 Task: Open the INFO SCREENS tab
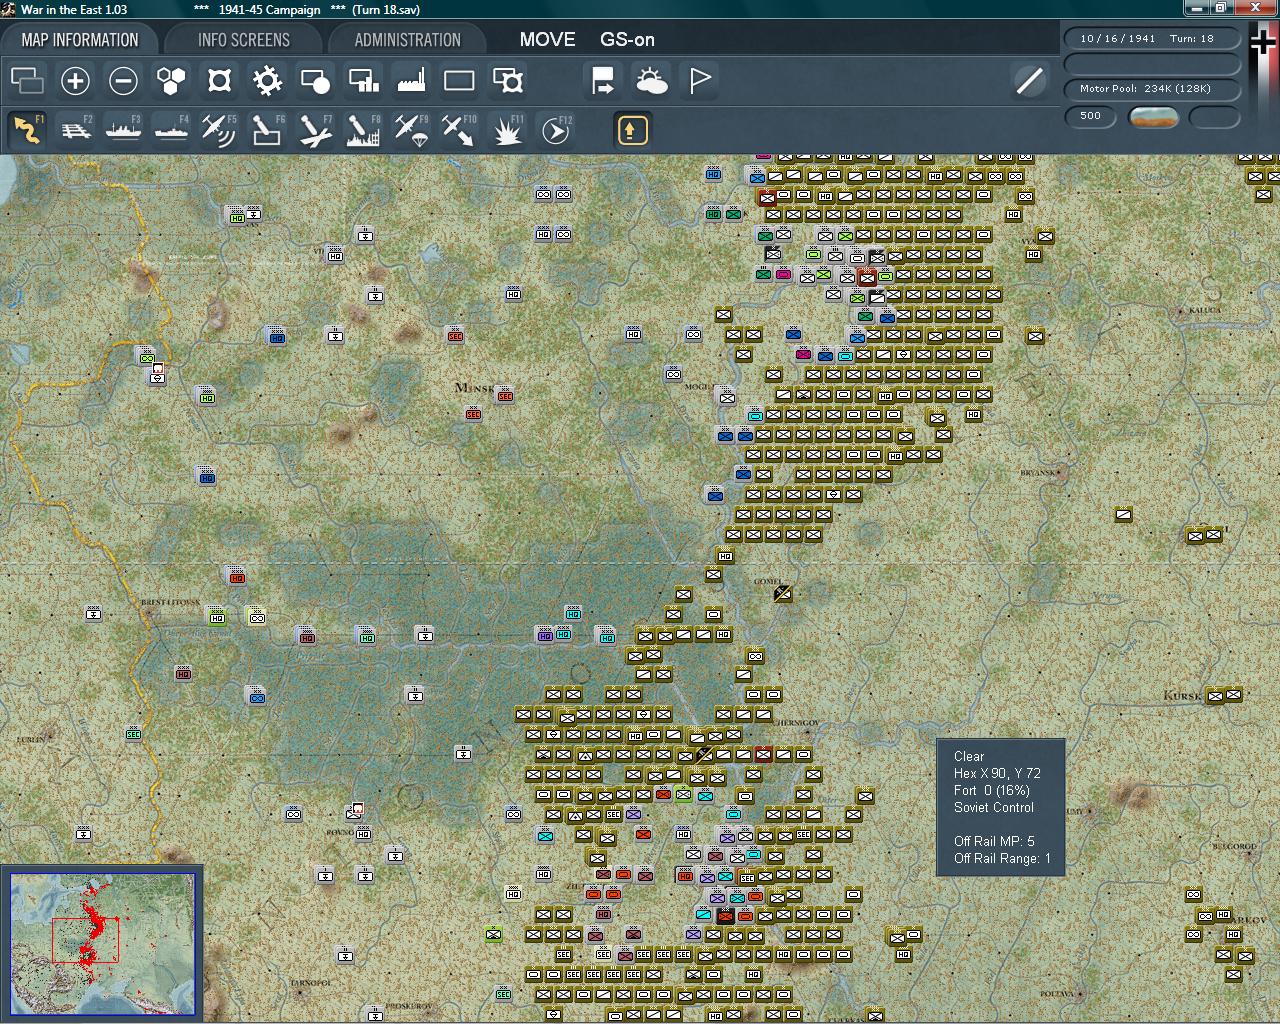pyautogui.click(x=243, y=40)
